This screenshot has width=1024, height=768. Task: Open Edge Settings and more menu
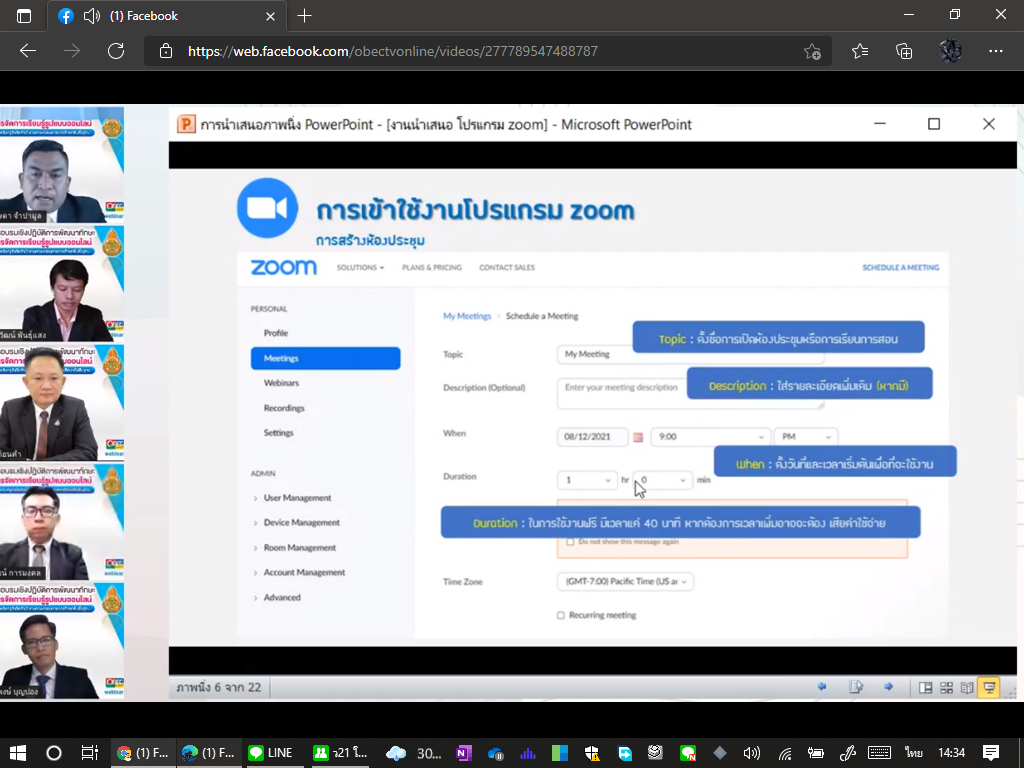pos(995,51)
